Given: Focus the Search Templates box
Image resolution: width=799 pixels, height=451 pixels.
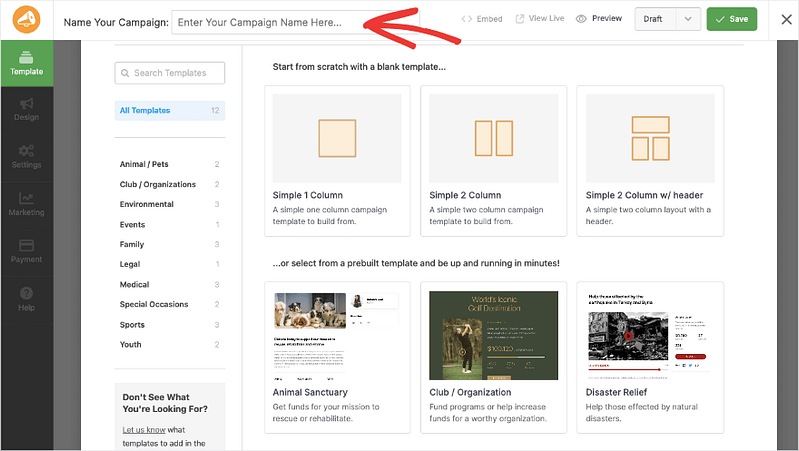Looking at the screenshot, I should (x=170, y=73).
